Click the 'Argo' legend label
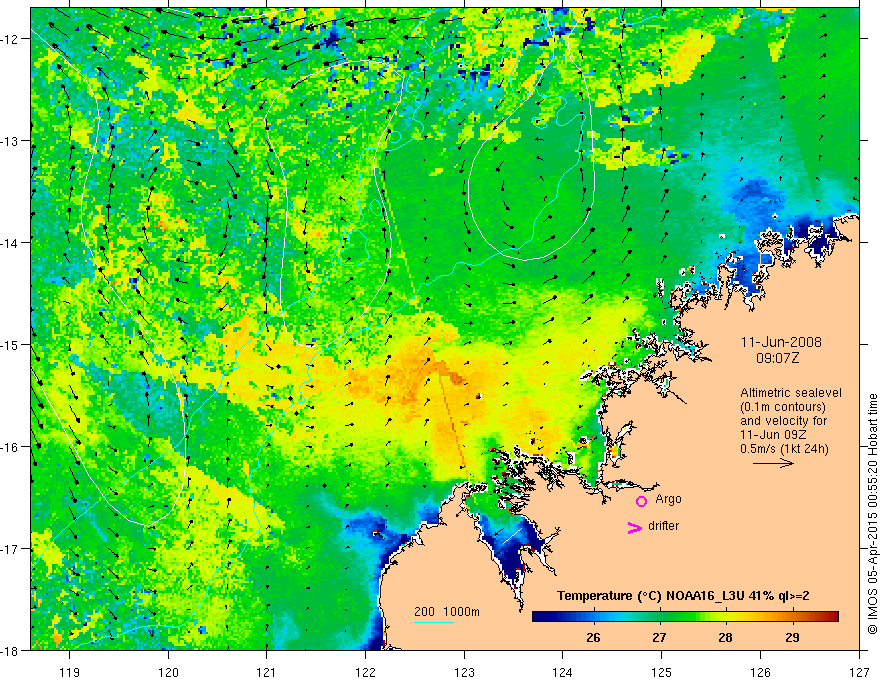Viewport: 880px width, 680px height. click(x=668, y=499)
